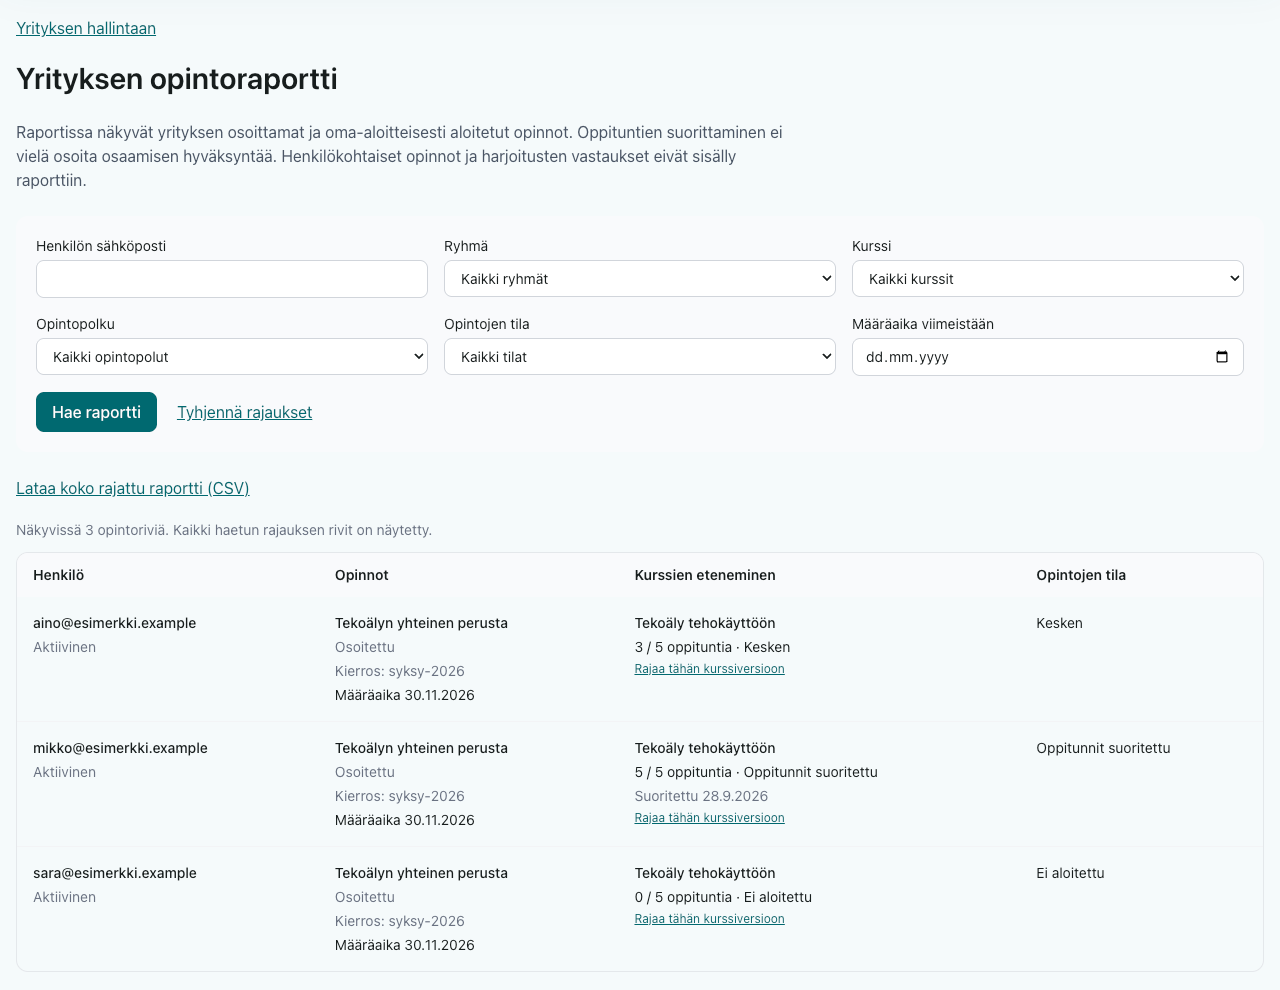1280x990 pixels.
Task: Click the Opinnot column header
Action: pyautogui.click(x=362, y=575)
